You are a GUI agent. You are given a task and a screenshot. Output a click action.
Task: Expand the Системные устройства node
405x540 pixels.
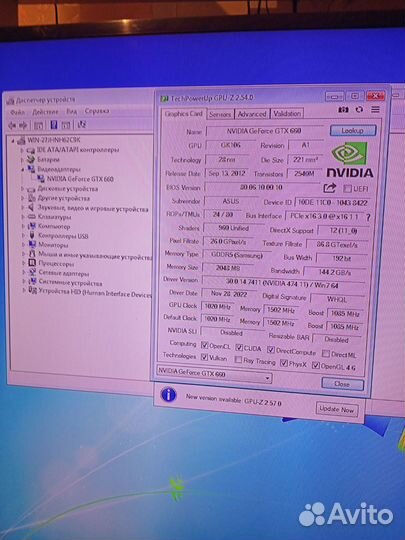click(x=24, y=281)
